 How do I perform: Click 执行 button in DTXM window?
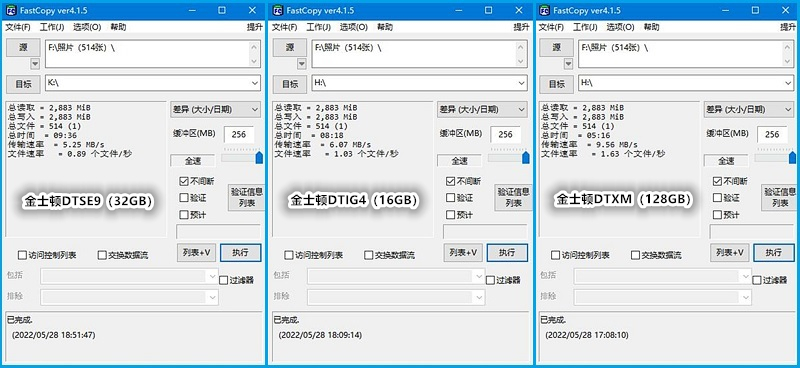click(x=774, y=252)
